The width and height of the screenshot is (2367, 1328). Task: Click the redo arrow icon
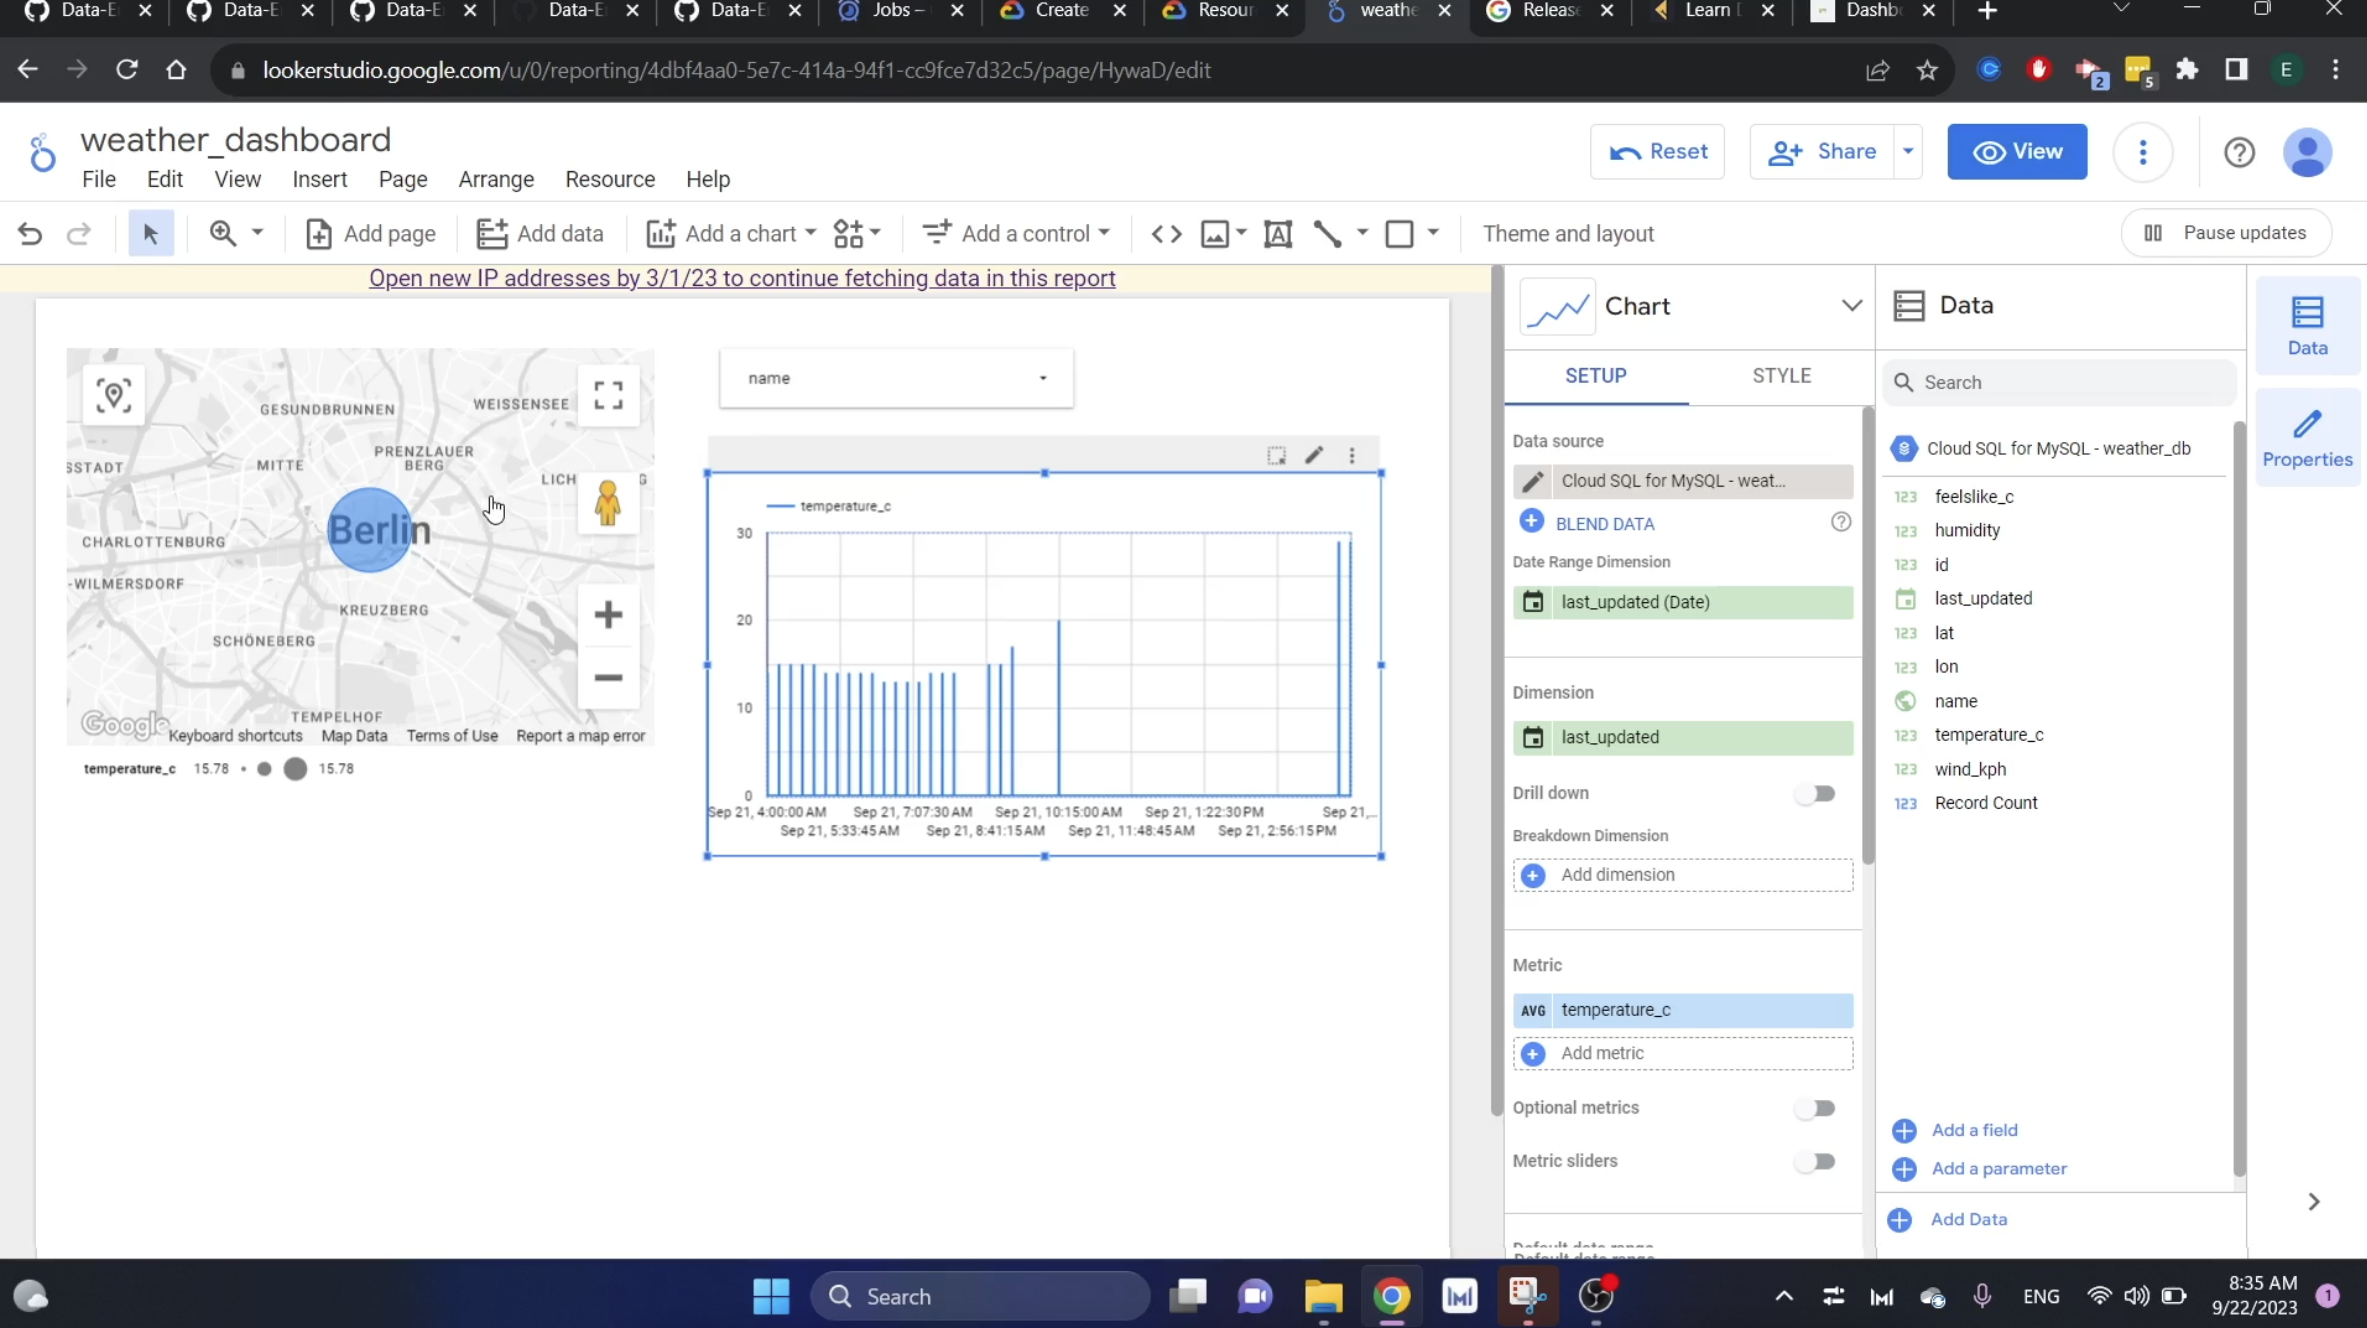[x=79, y=234]
